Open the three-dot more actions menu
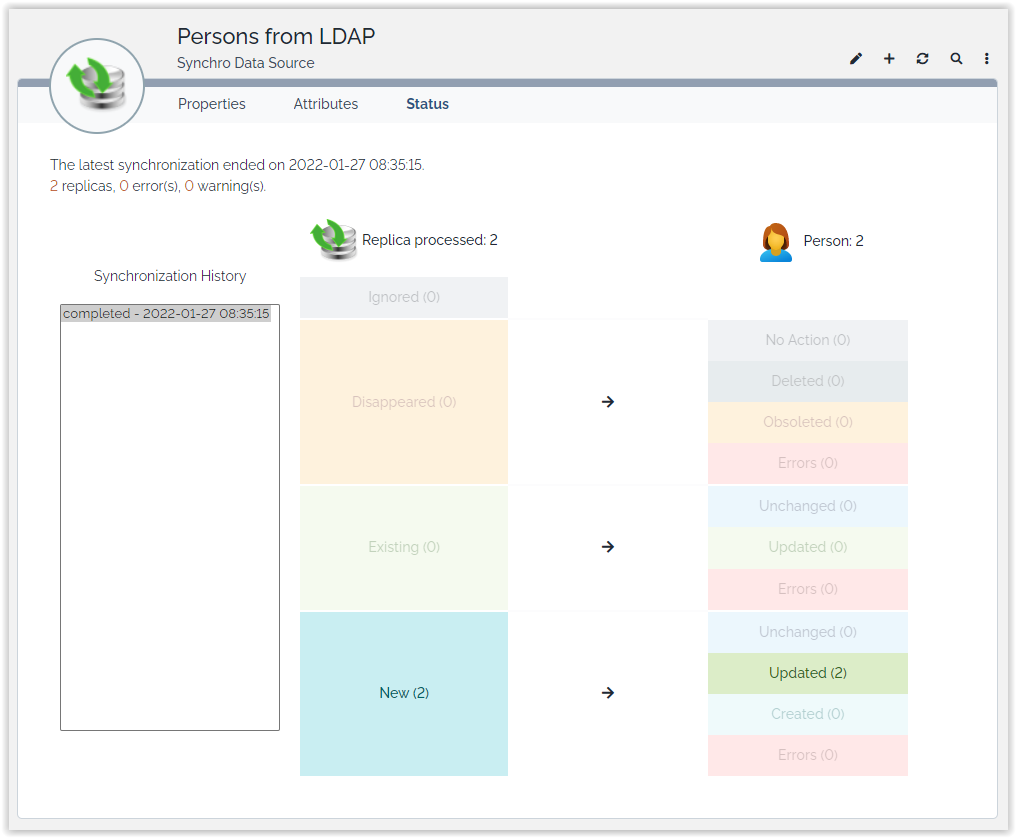Image resolution: width=1016 pixels, height=838 pixels. (x=987, y=59)
